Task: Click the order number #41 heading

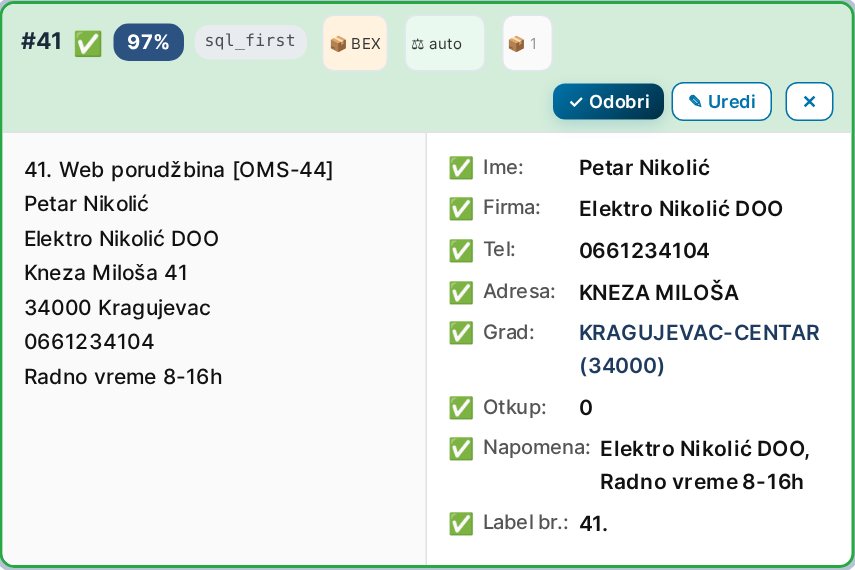Action: (x=41, y=41)
